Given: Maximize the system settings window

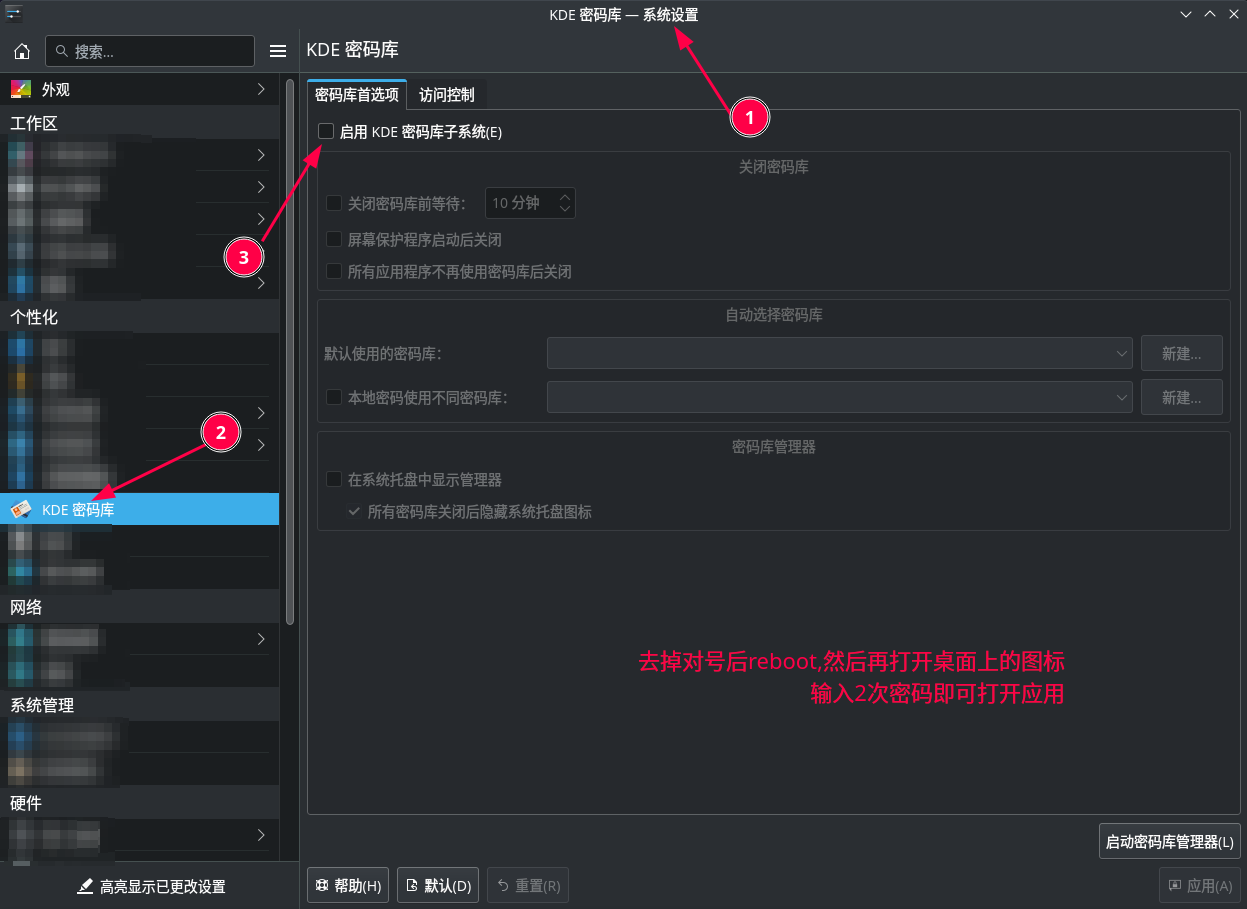Looking at the screenshot, I should pyautogui.click(x=1210, y=14).
